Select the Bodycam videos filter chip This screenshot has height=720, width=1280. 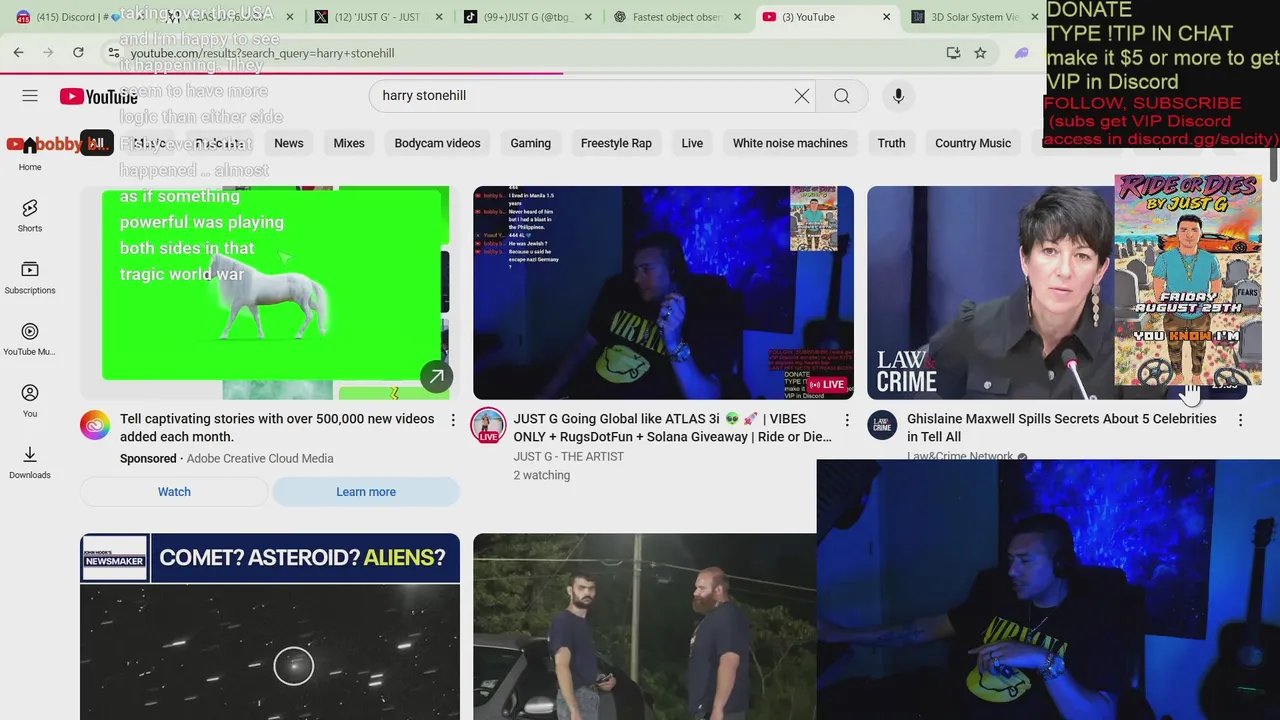(x=437, y=143)
